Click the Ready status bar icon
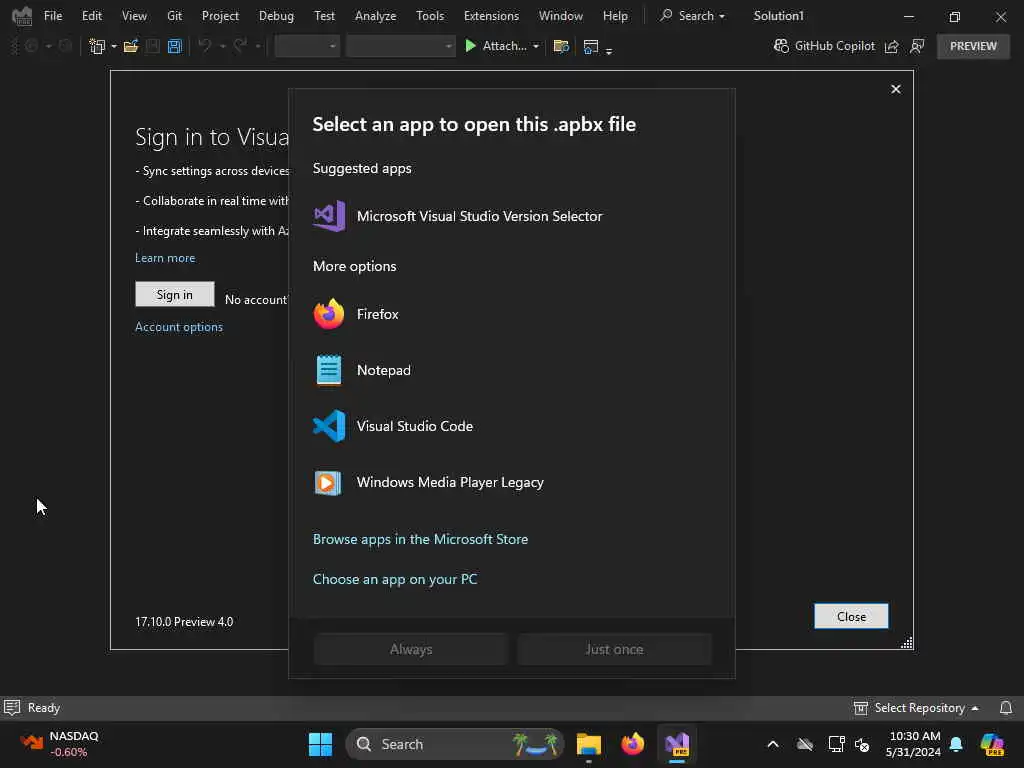 pos(12,708)
